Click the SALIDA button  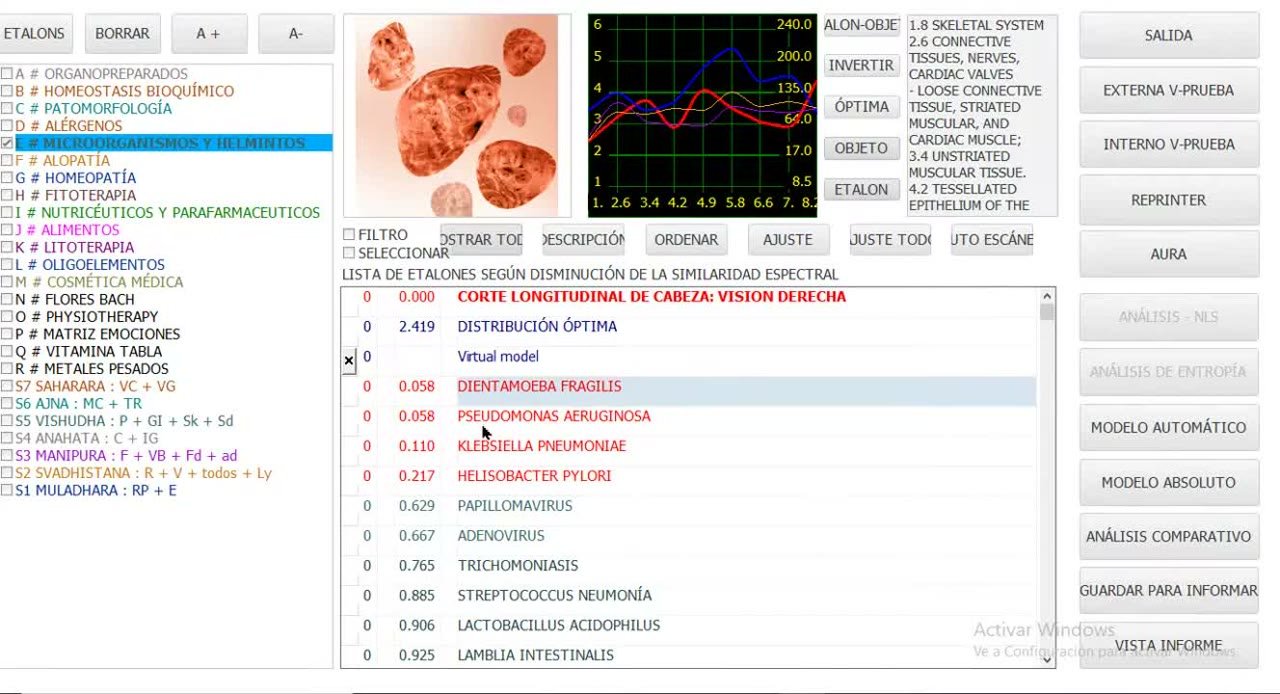point(1168,35)
